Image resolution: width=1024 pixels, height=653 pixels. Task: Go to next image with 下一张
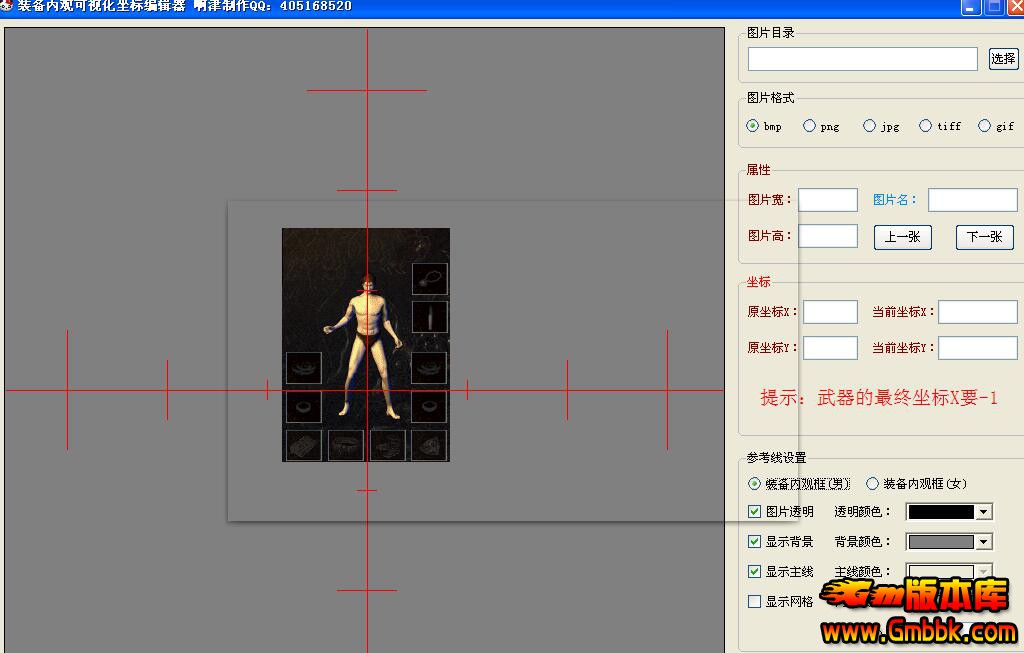coord(984,237)
